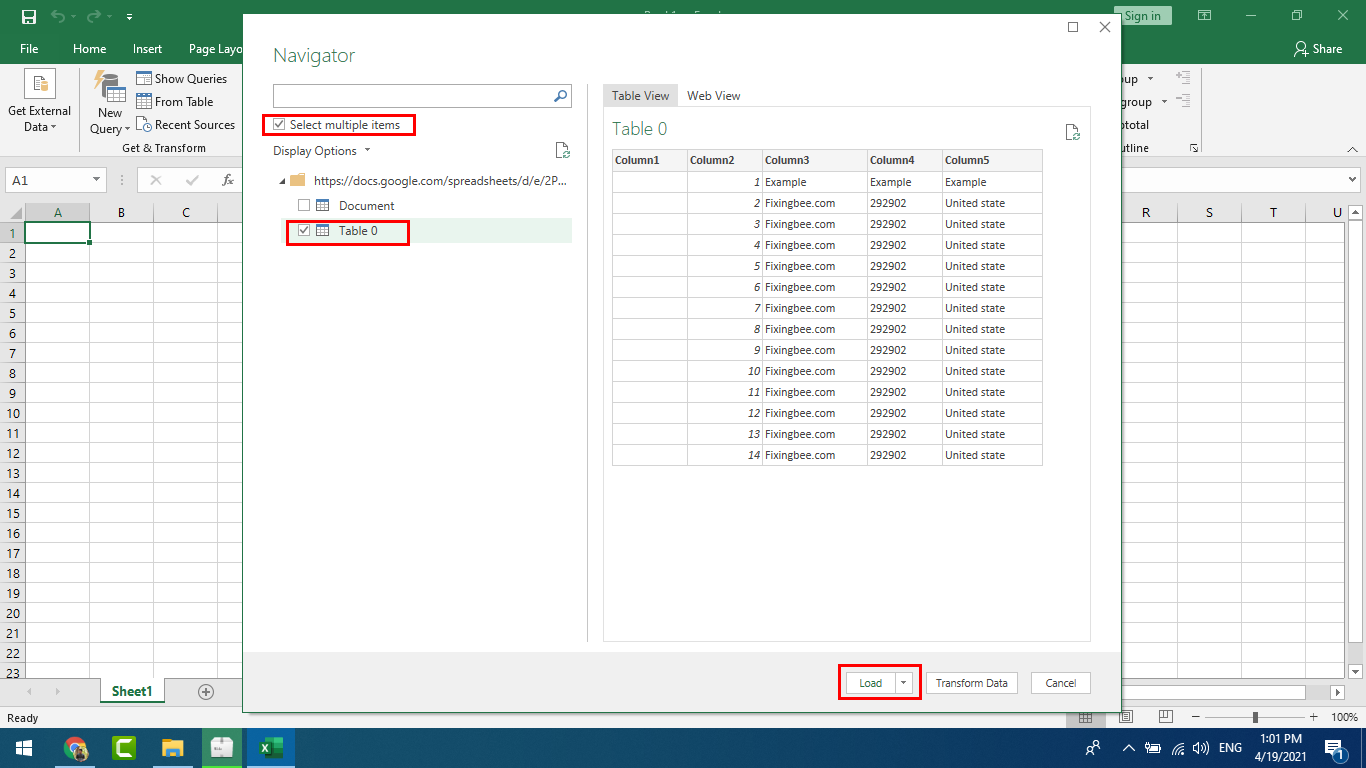1366x768 pixels.
Task: Open the Insert ribbon tab
Action: 147,49
